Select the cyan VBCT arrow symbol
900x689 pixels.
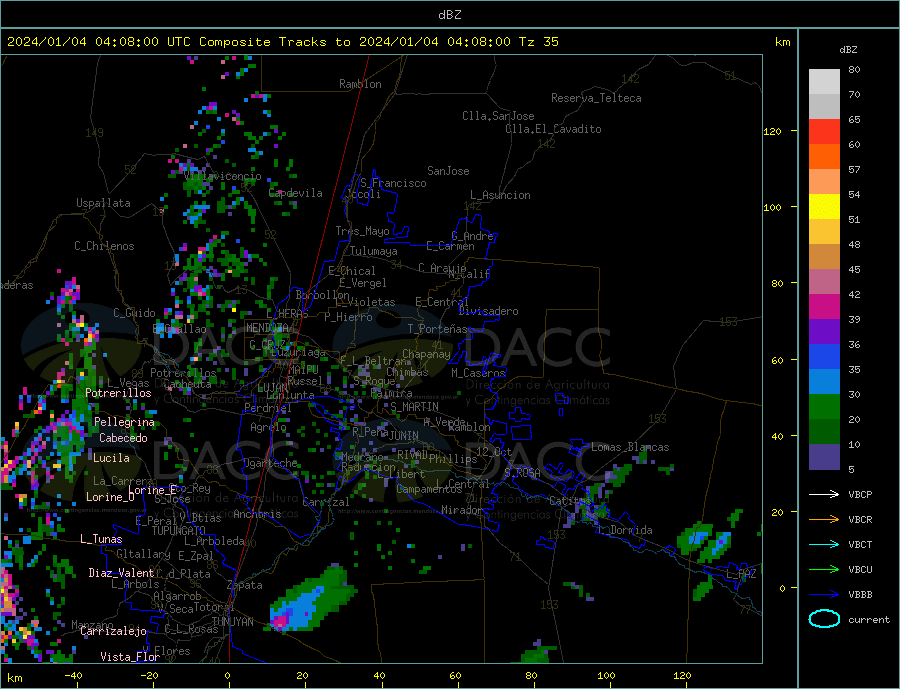[824, 544]
